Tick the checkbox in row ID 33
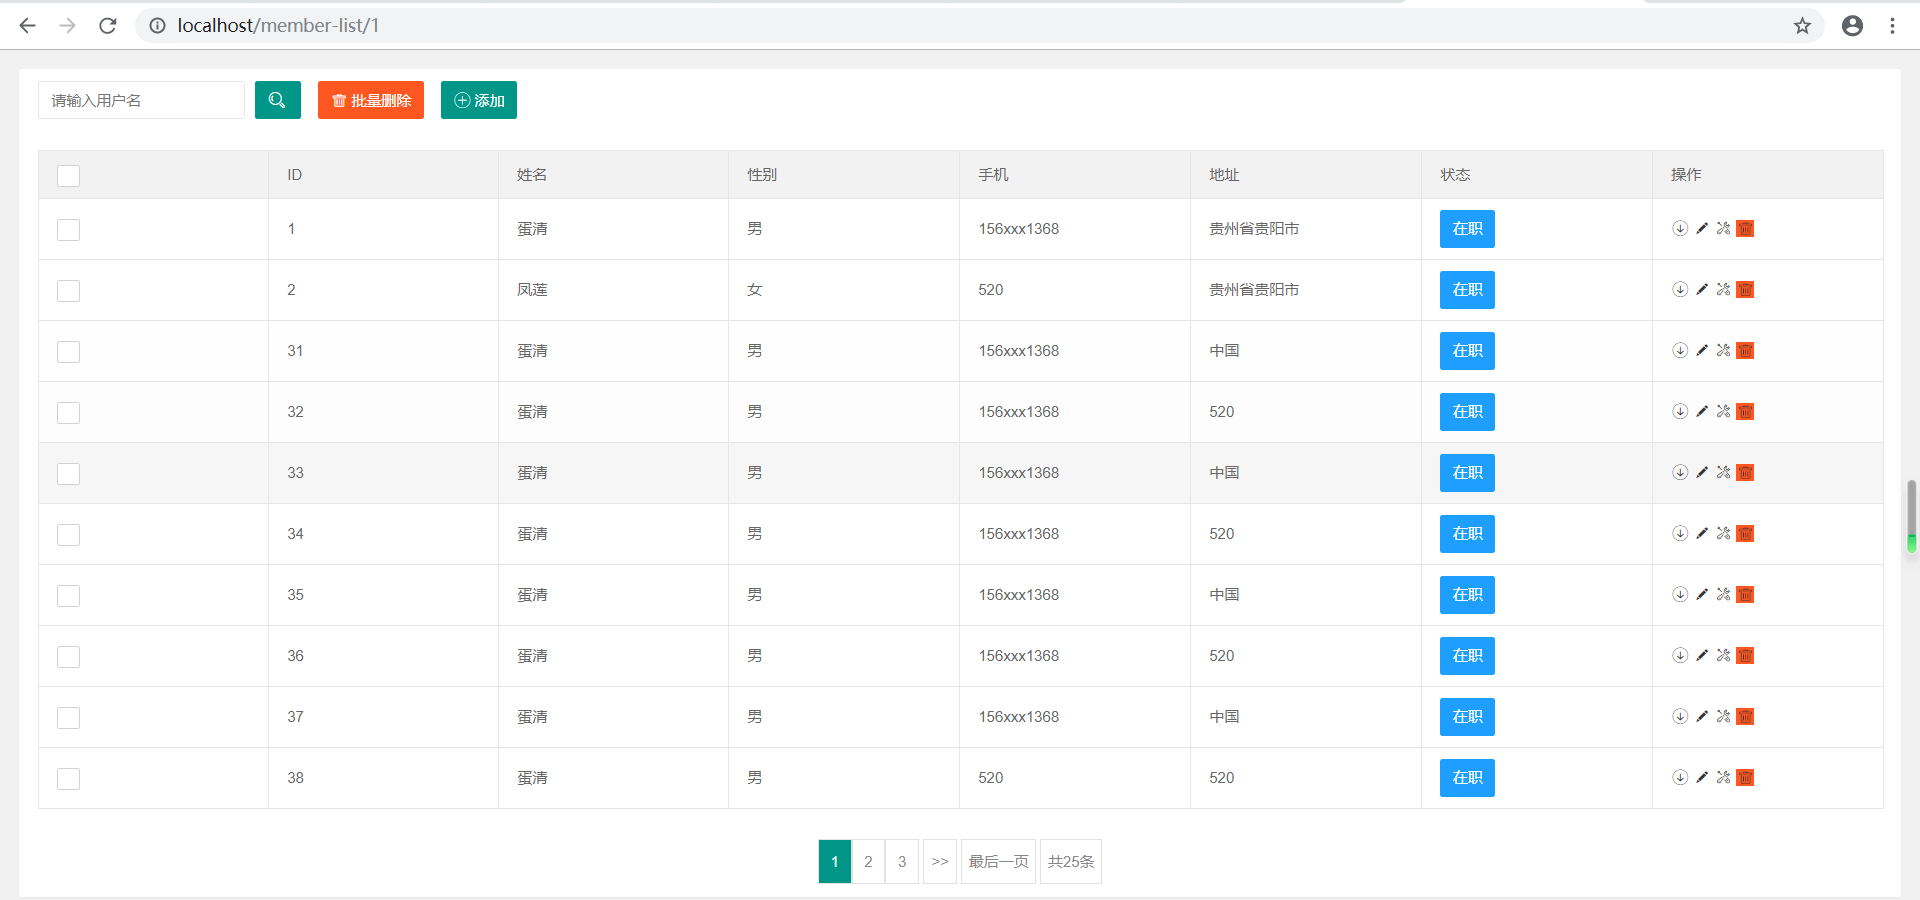The width and height of the screenshot is (1920, 900). [68, 474]
